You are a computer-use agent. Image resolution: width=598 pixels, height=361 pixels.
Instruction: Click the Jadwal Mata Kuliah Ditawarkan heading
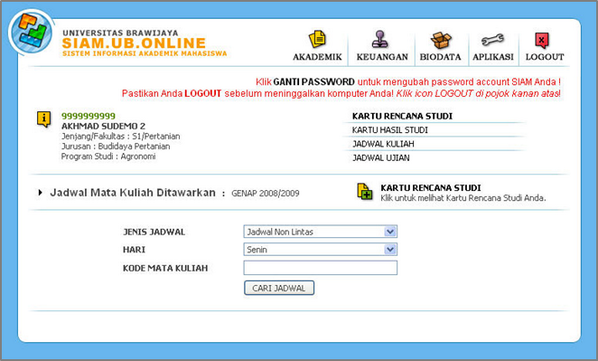(x=133, y=193)
